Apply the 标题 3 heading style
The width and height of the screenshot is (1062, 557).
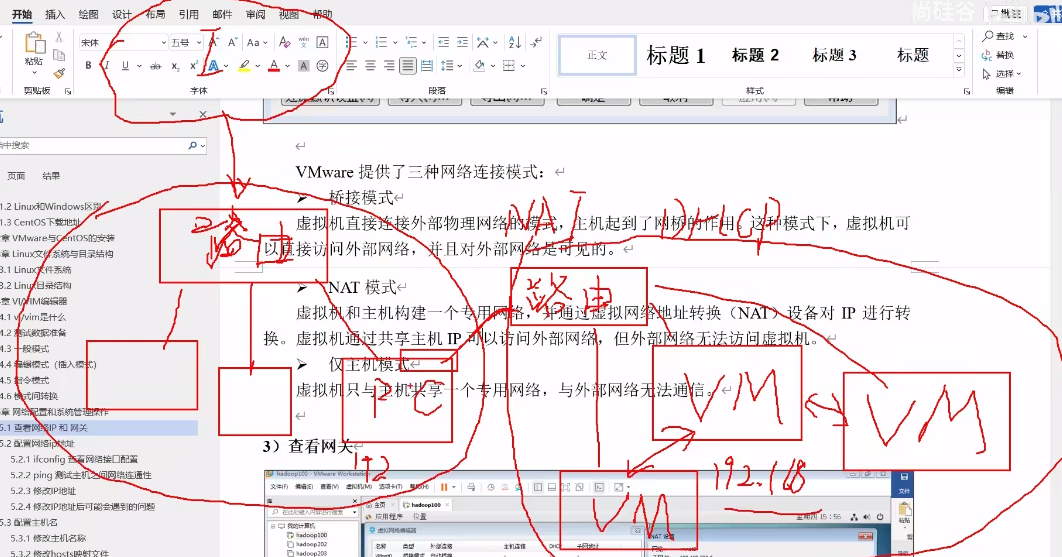tap(834, 55)
